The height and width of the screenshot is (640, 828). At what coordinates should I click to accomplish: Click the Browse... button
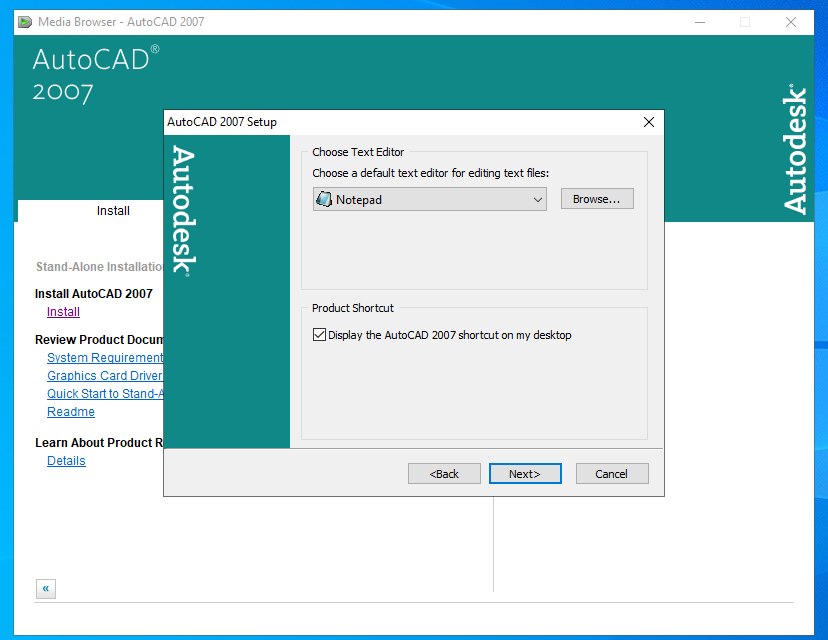click(x=597, y=199)
